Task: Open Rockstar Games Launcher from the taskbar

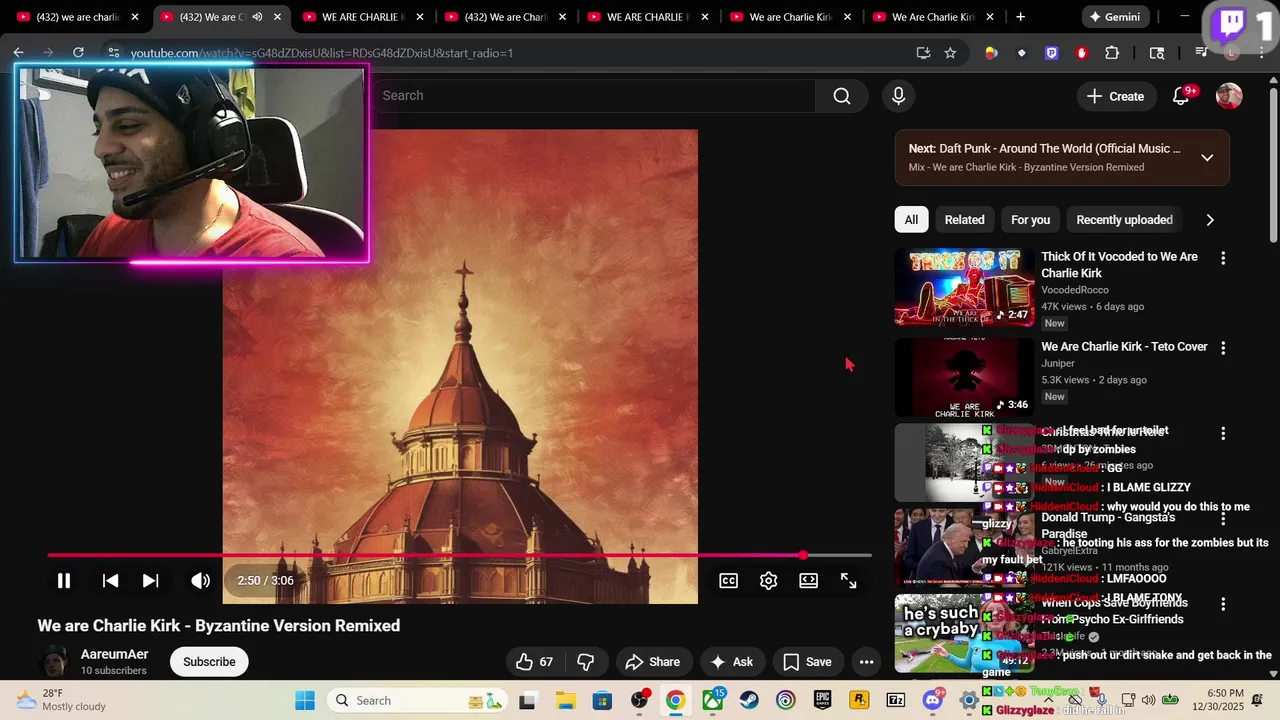Action: pyautogui.click(x=859, y=700)
